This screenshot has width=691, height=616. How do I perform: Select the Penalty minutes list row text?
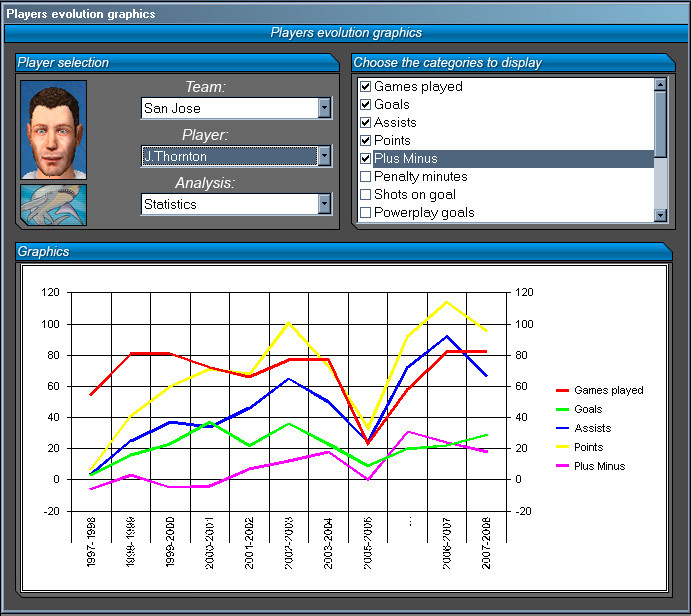(x=420, y=177)
